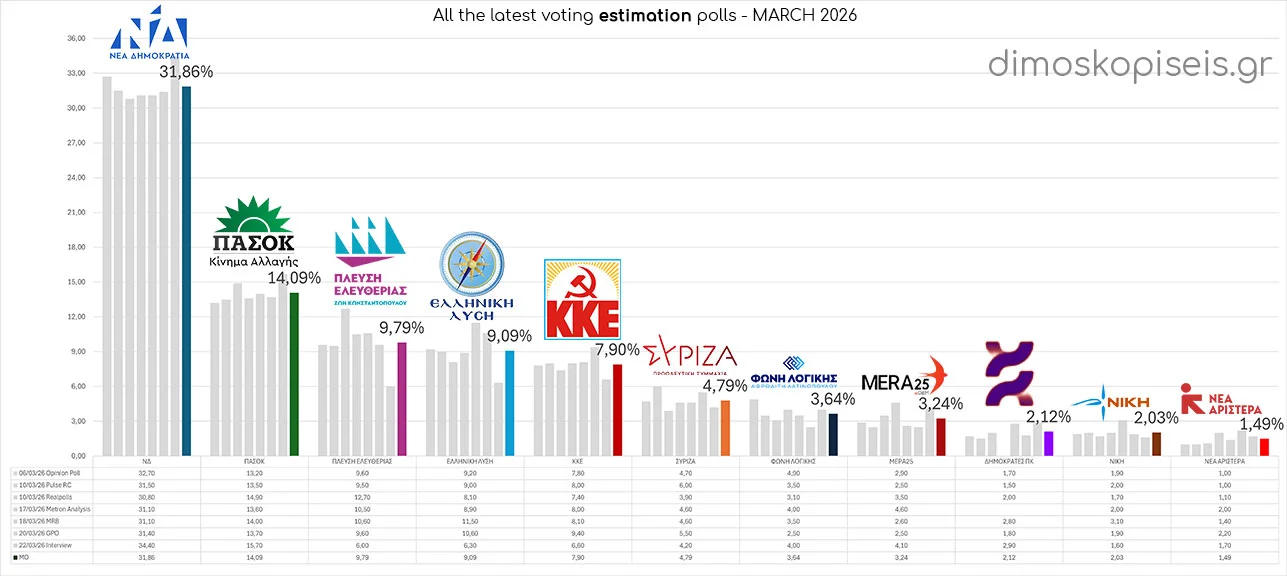Select the KKE hammer and sickle logo
Image resolution: width=1287 pixels, height=576 pixels.
[582, 298]
